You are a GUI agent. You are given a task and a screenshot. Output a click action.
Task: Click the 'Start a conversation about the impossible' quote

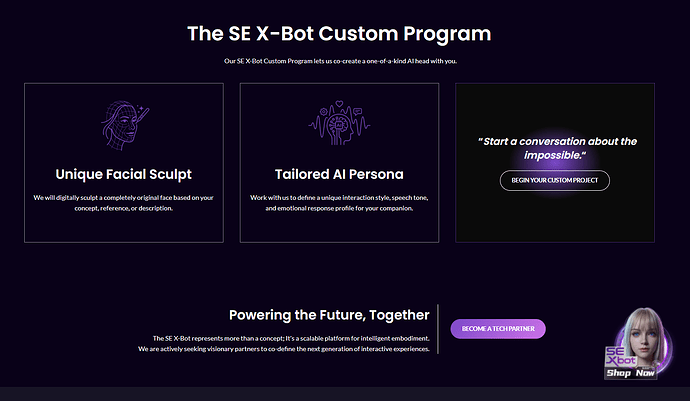pyautogui.click(x=557, y=148)
